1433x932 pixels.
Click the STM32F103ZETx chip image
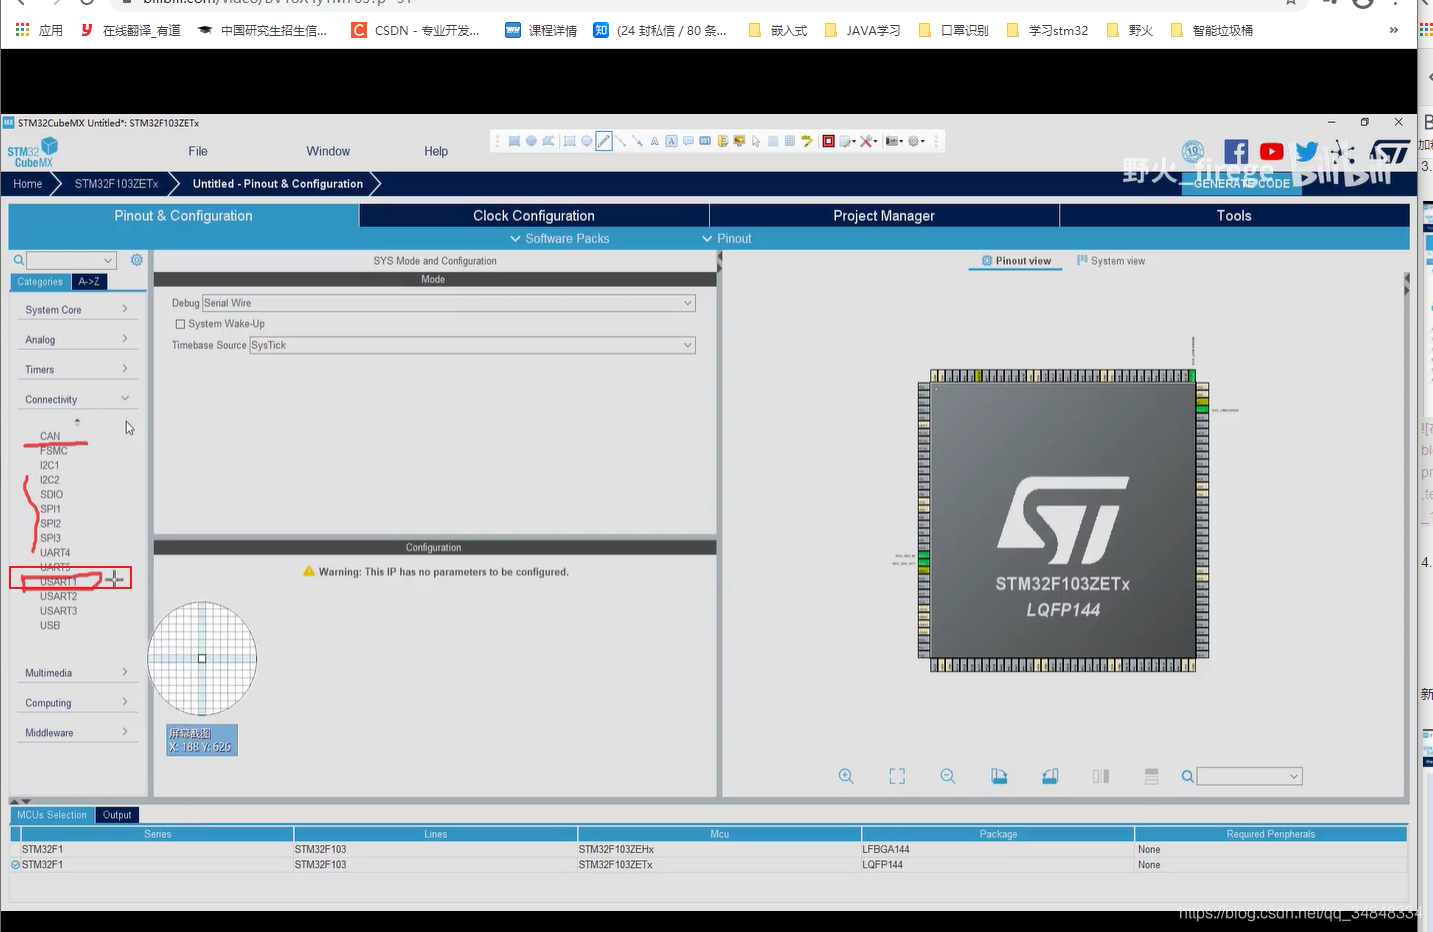tap(1063, 520)
